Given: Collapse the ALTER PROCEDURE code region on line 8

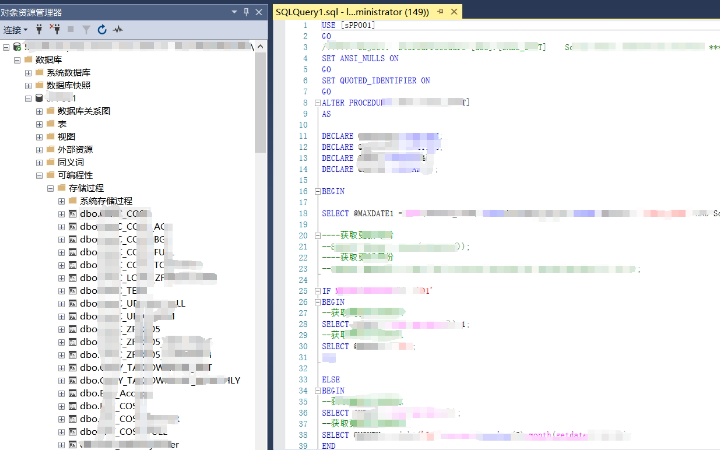Looking at the screenshot, I should click(x=317, y=103).
